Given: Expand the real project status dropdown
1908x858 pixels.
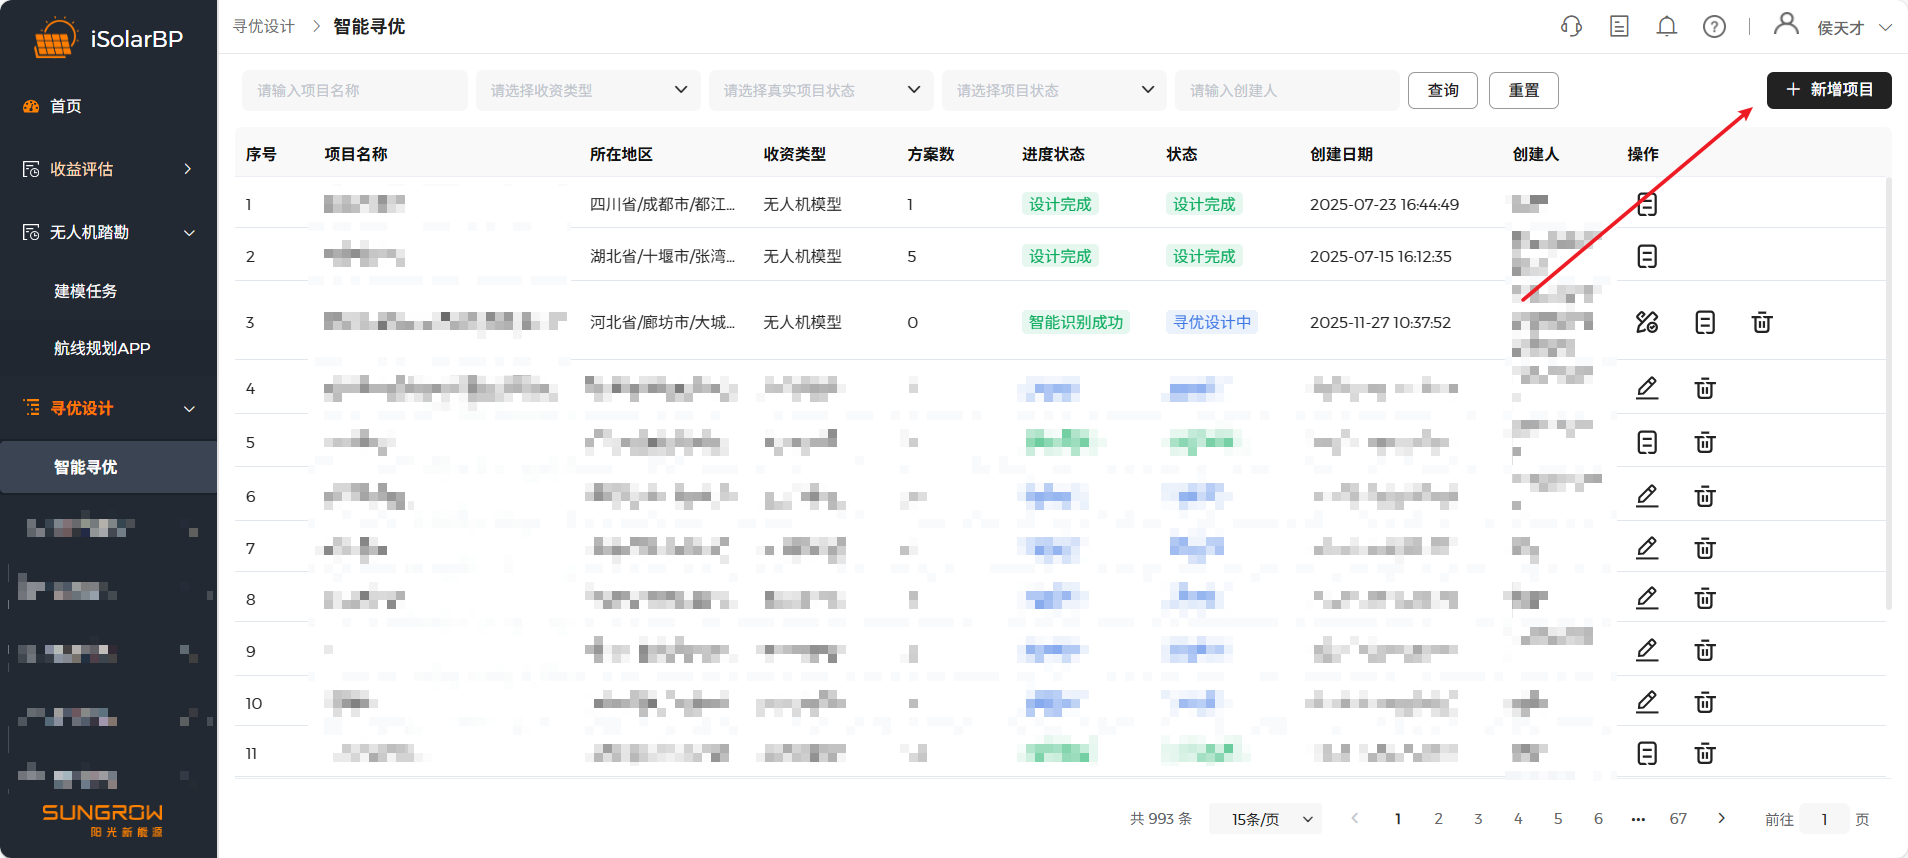Looking at the screenshot, I should pyautogui.click(x=820, y=90).
